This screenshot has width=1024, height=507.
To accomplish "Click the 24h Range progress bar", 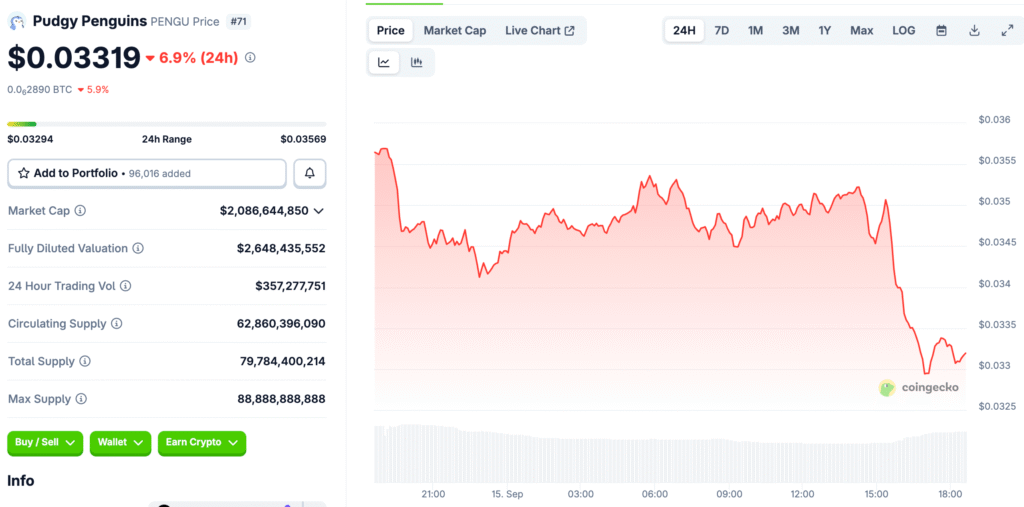I will pos(167,123).
